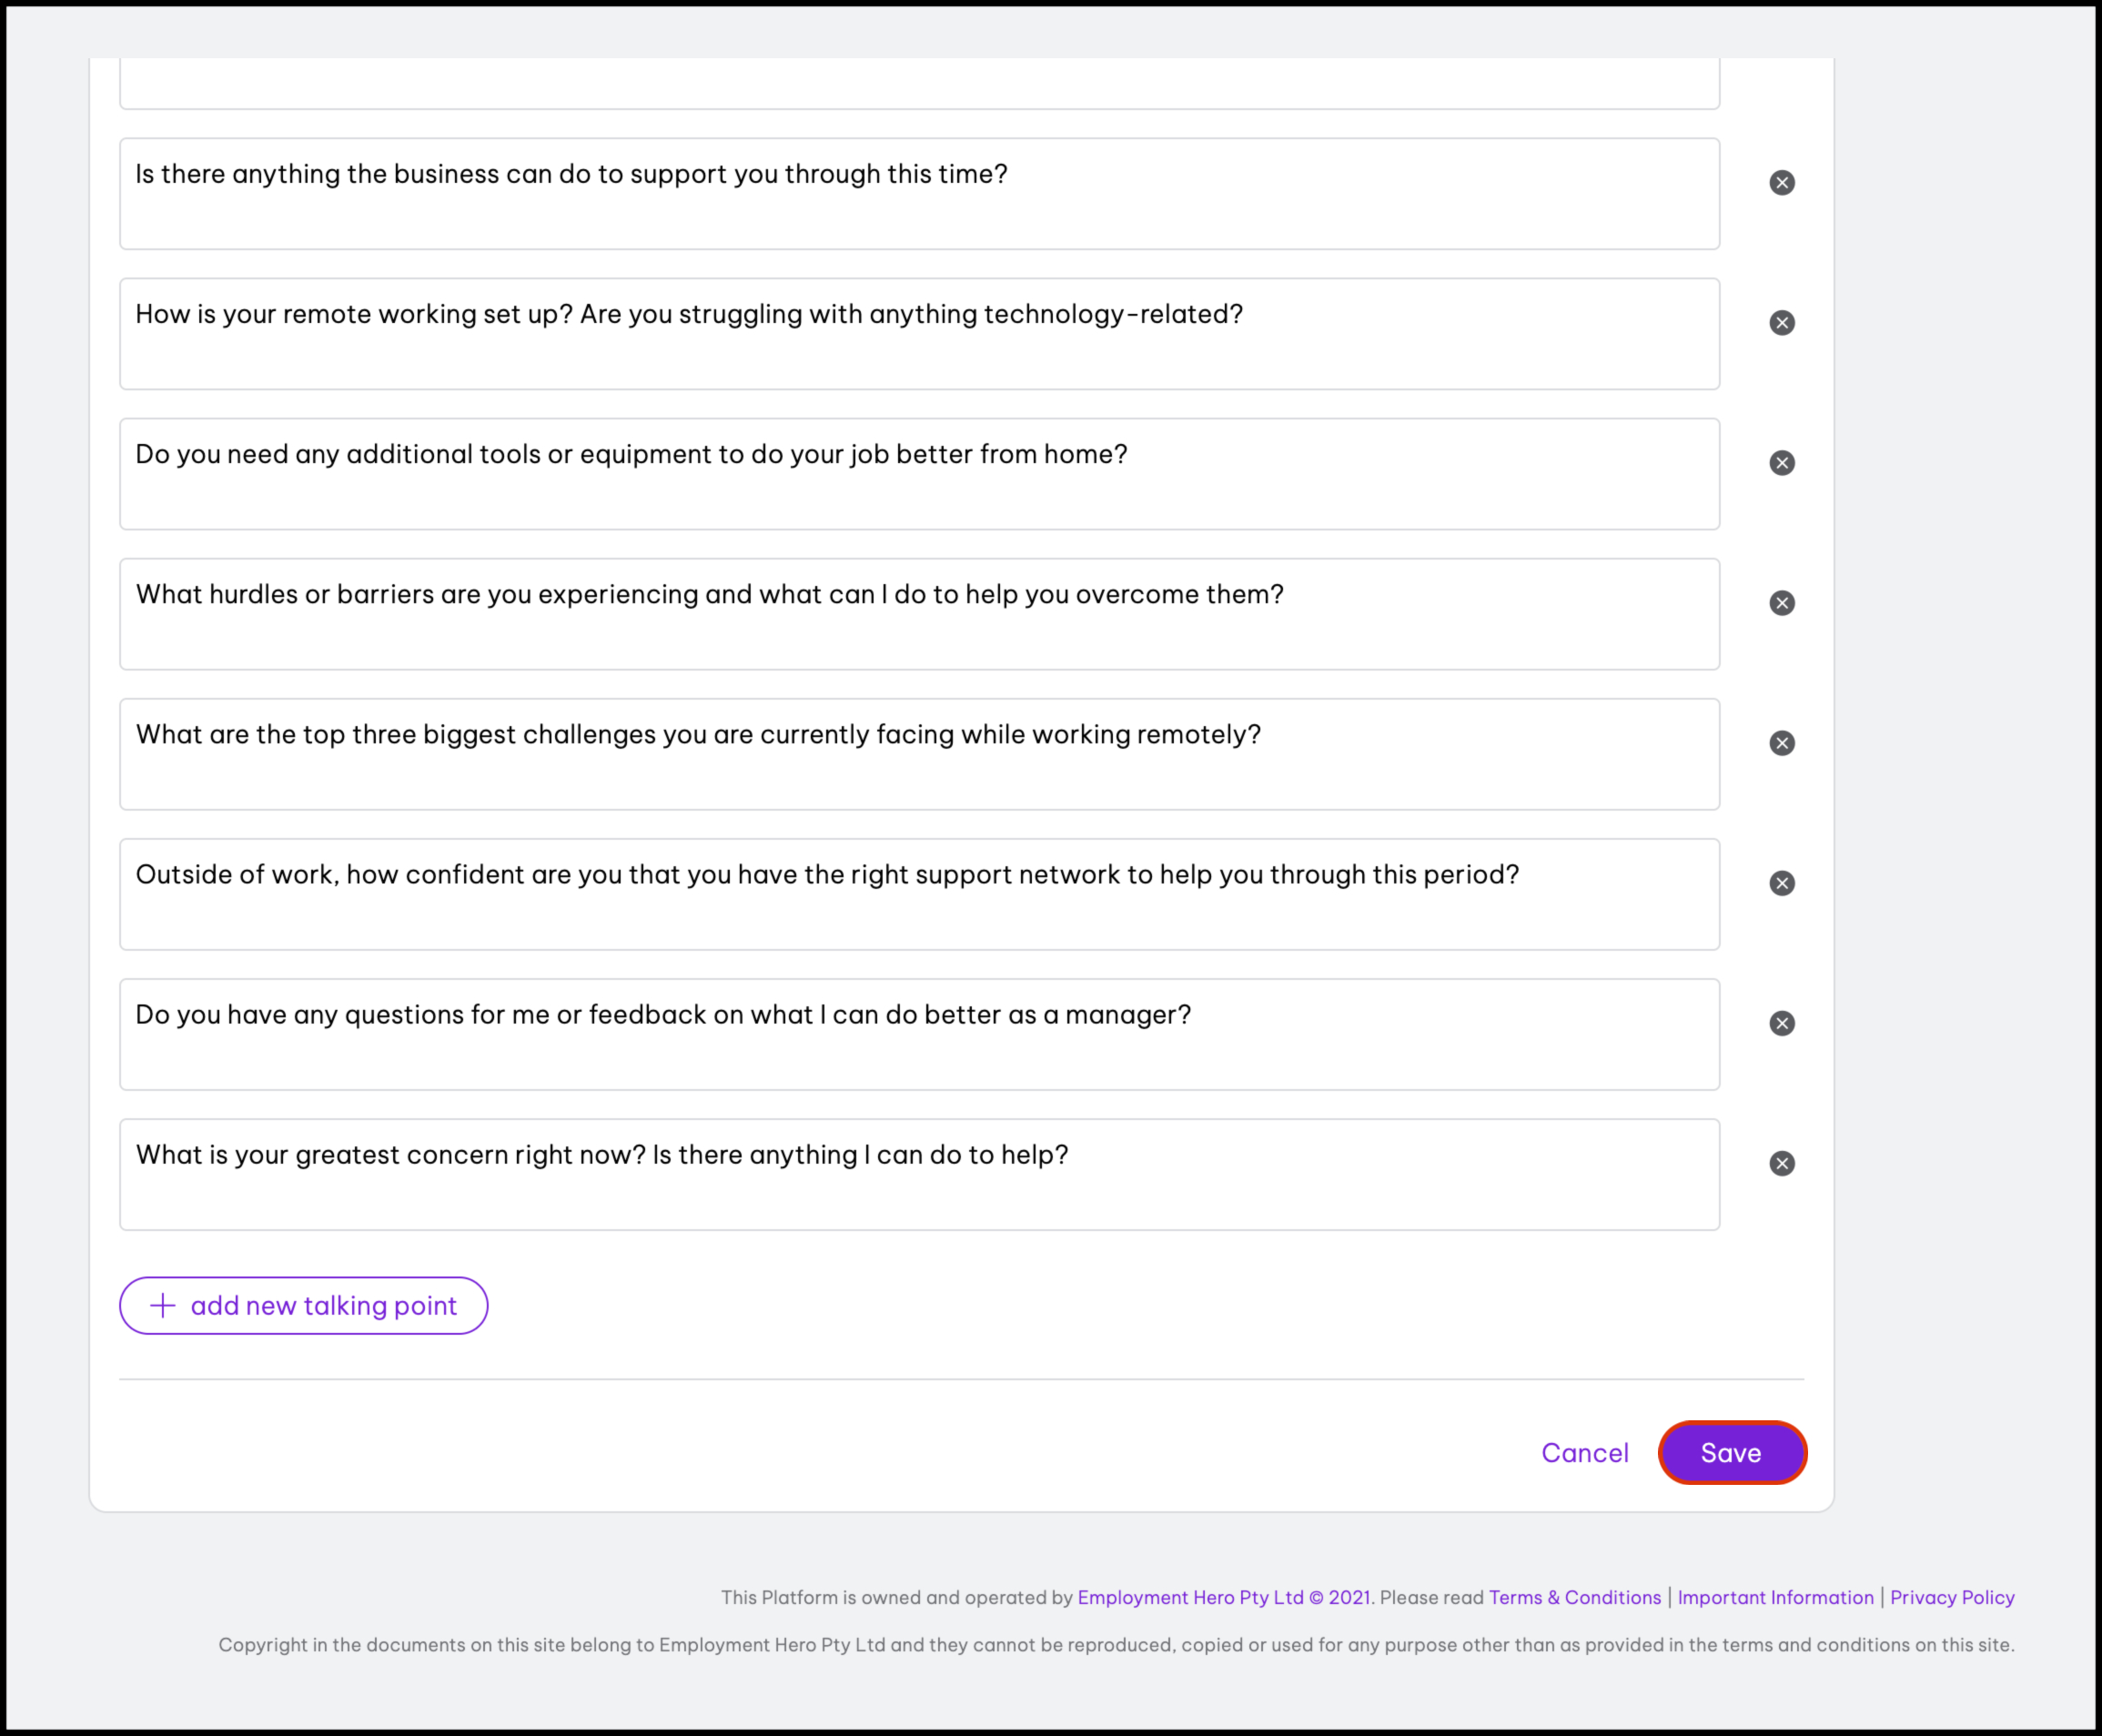Remove the feedback as a manager question
Screen dimensions: 2102x1736
coord(1781,1023)
